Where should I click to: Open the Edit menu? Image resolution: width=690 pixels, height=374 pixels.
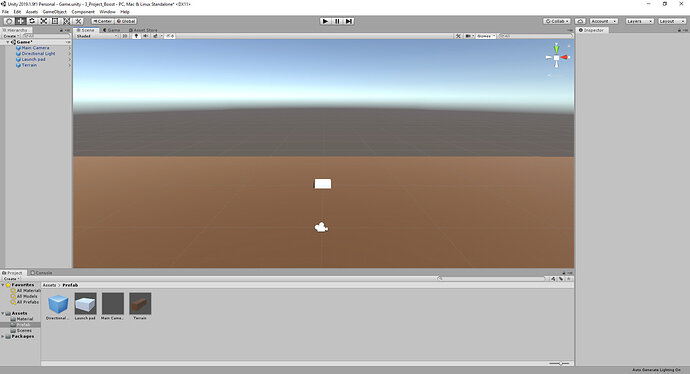pyautogui.click(x=17, y=12)
